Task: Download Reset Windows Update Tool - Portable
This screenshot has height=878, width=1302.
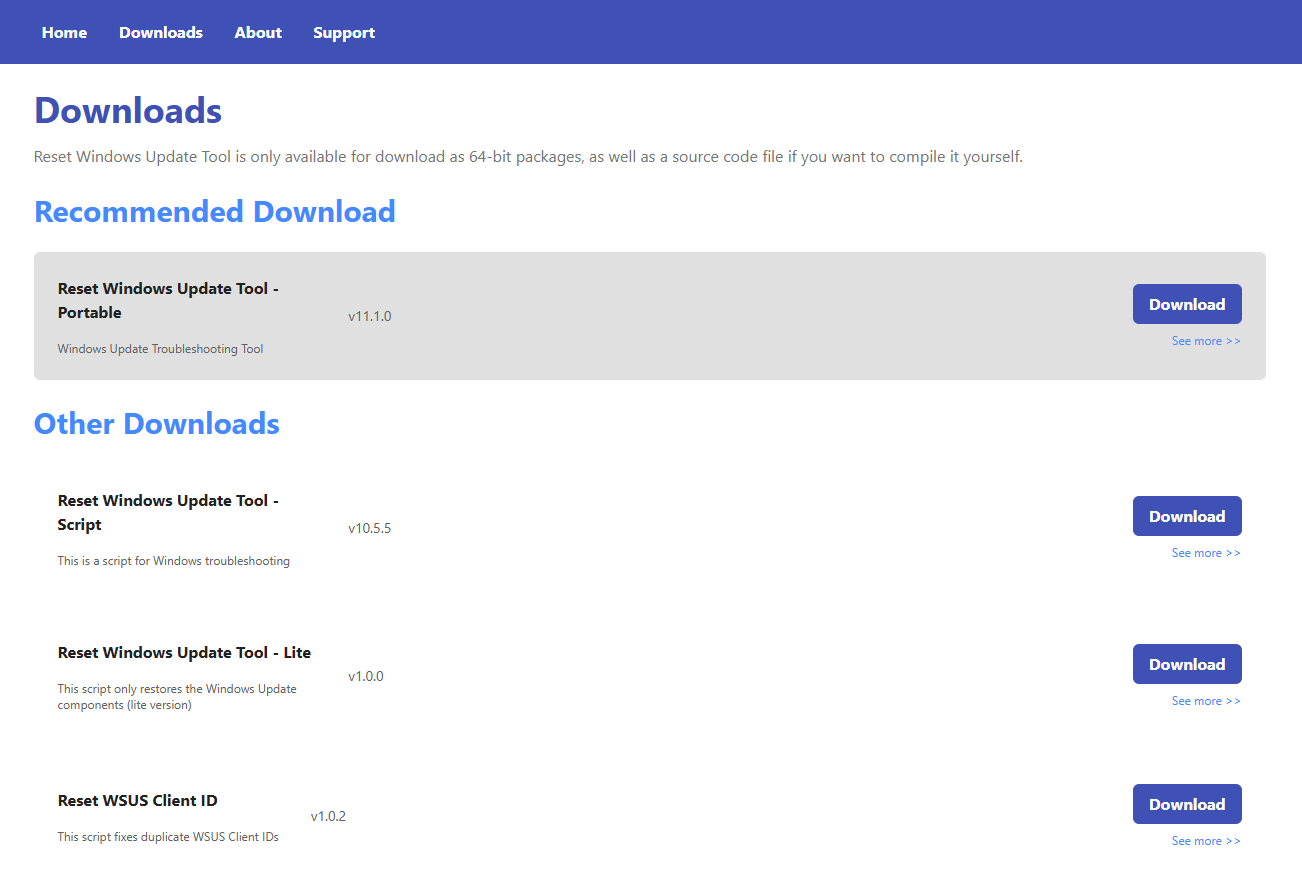Action: (1187, 304)
